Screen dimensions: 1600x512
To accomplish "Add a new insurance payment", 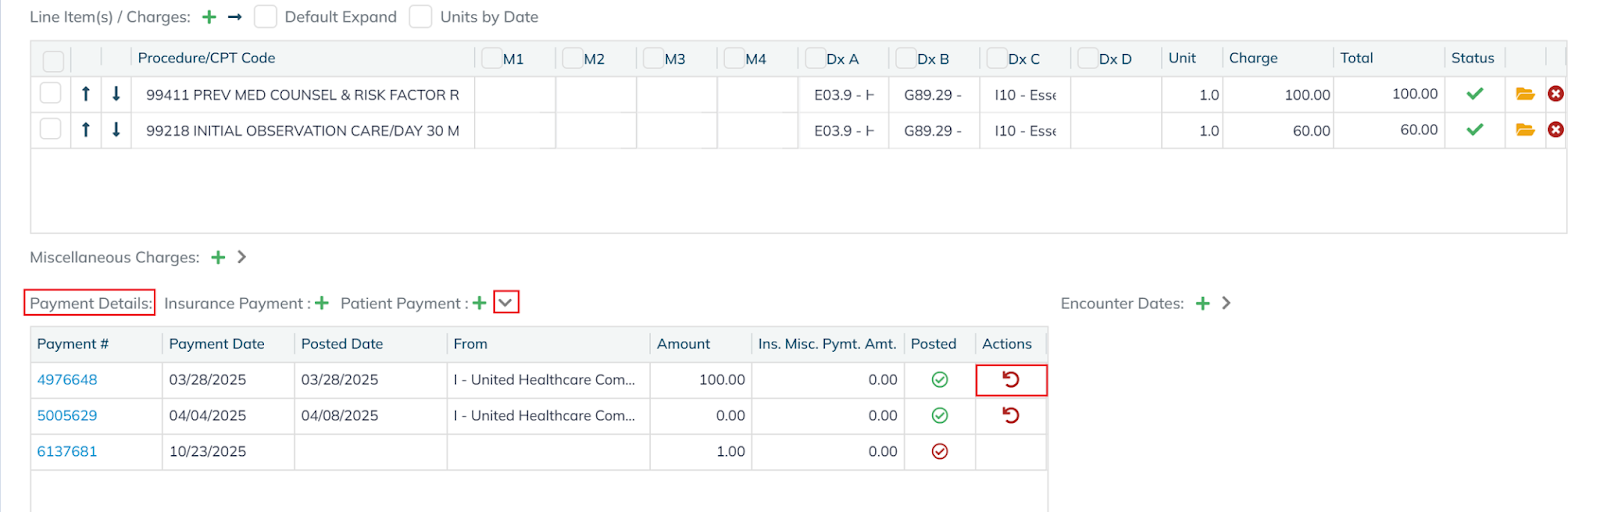I will tap(322, 303).
